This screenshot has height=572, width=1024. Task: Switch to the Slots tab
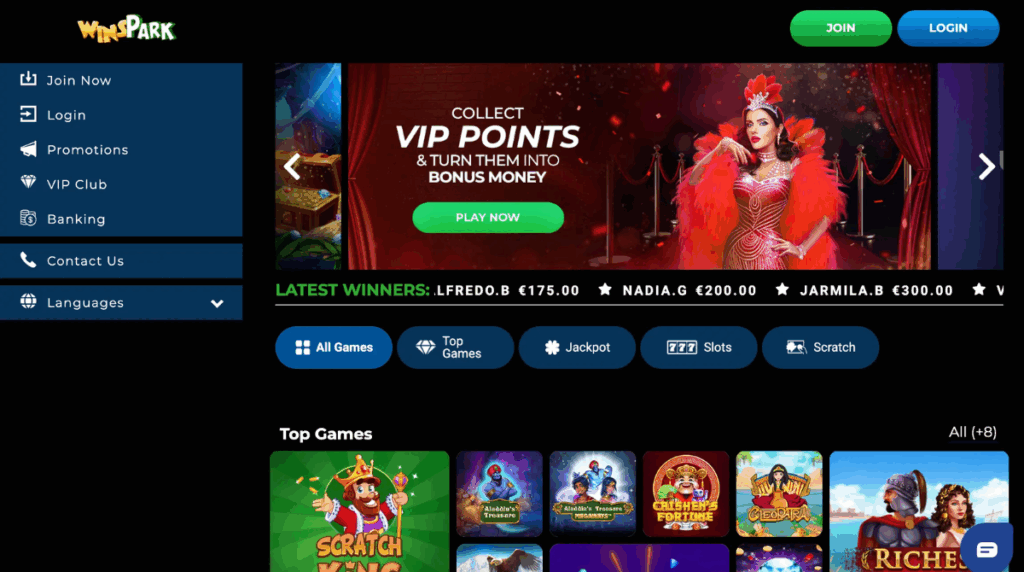tap(699, 347)
